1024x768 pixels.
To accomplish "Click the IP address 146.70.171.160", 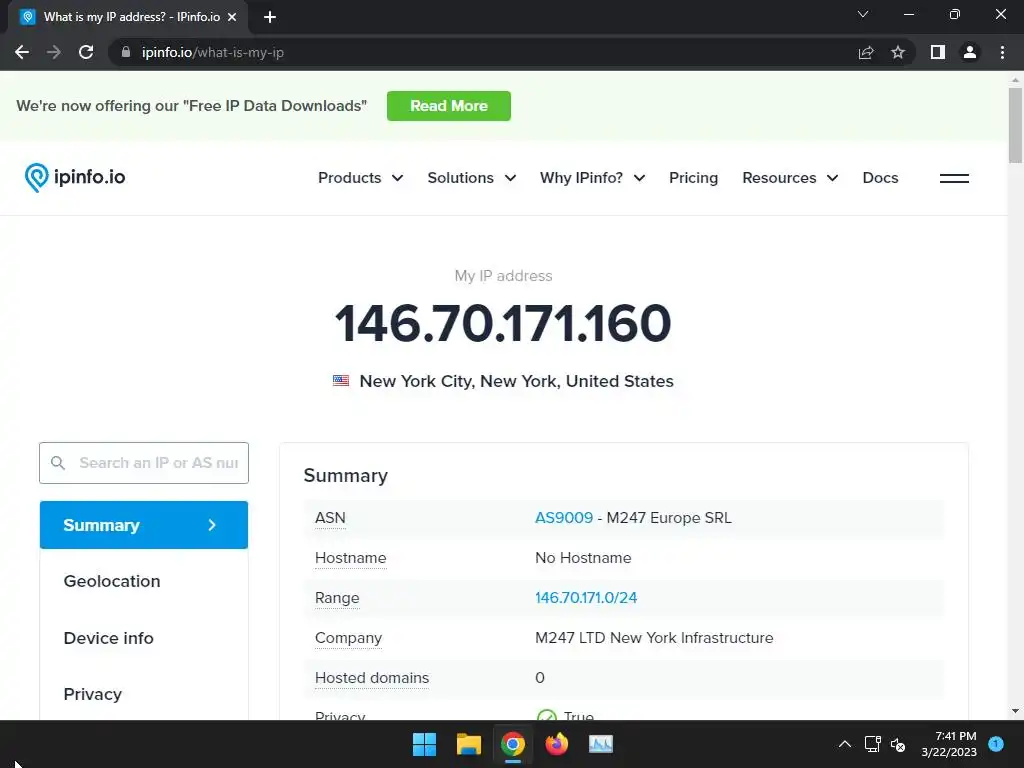I will 503,323.
